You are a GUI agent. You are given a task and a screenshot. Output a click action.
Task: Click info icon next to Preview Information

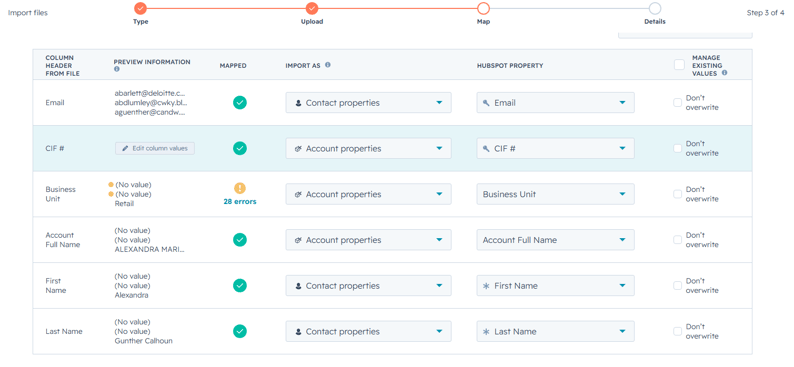(117, 69)
